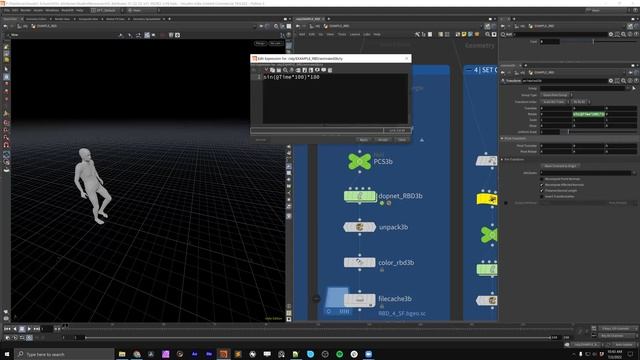Open the network editor Layout menu
The image size is (640, 360).
click(x=355, y=35)
